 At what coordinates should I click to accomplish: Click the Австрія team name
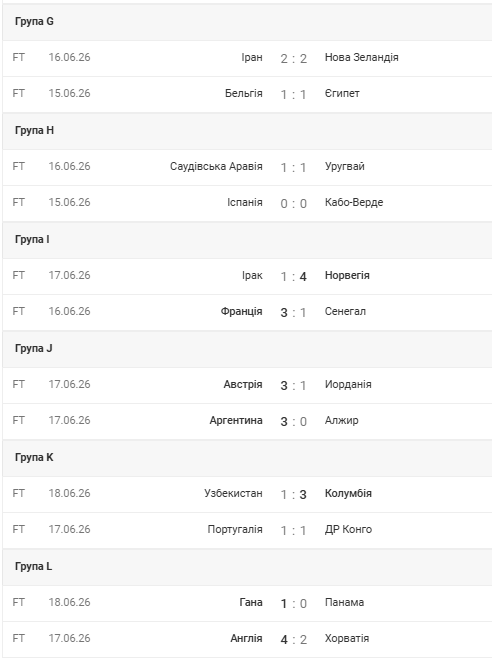(243, 384)
